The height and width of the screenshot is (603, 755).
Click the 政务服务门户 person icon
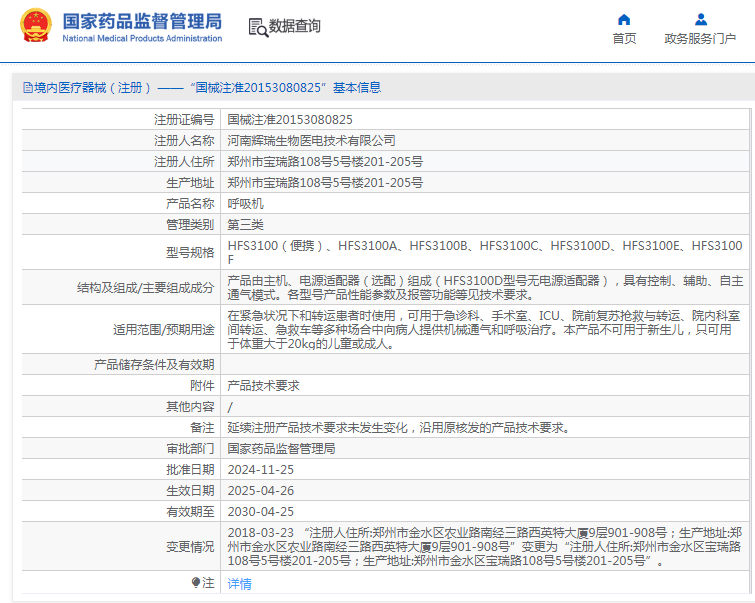(x=700, y=19)
